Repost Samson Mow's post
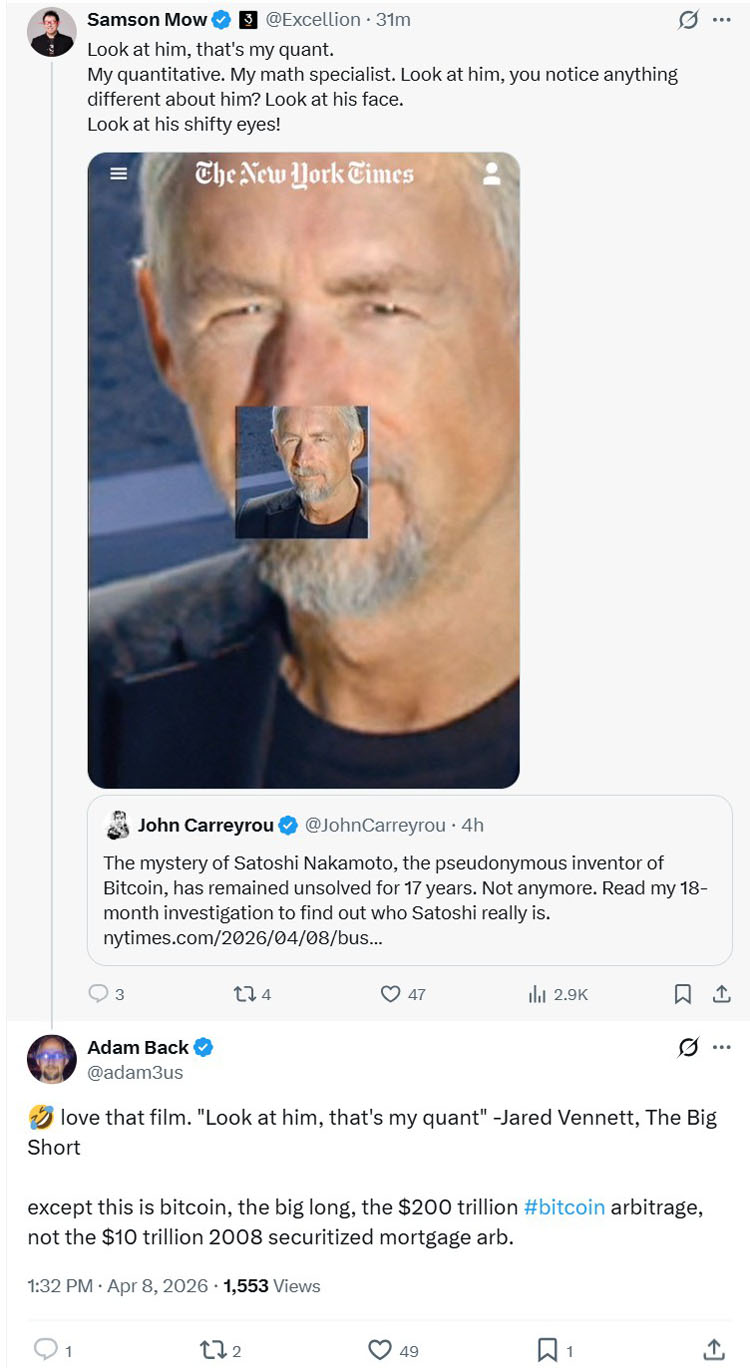Image resolution: width=750 pixels, height=1368 pixels. (x=244, y=994)
